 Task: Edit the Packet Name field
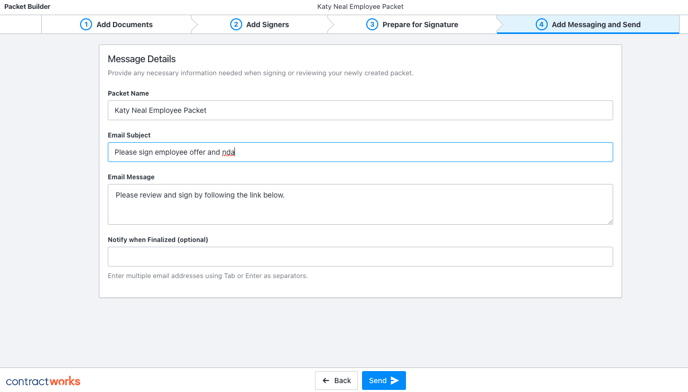click(x=360, y=110)
